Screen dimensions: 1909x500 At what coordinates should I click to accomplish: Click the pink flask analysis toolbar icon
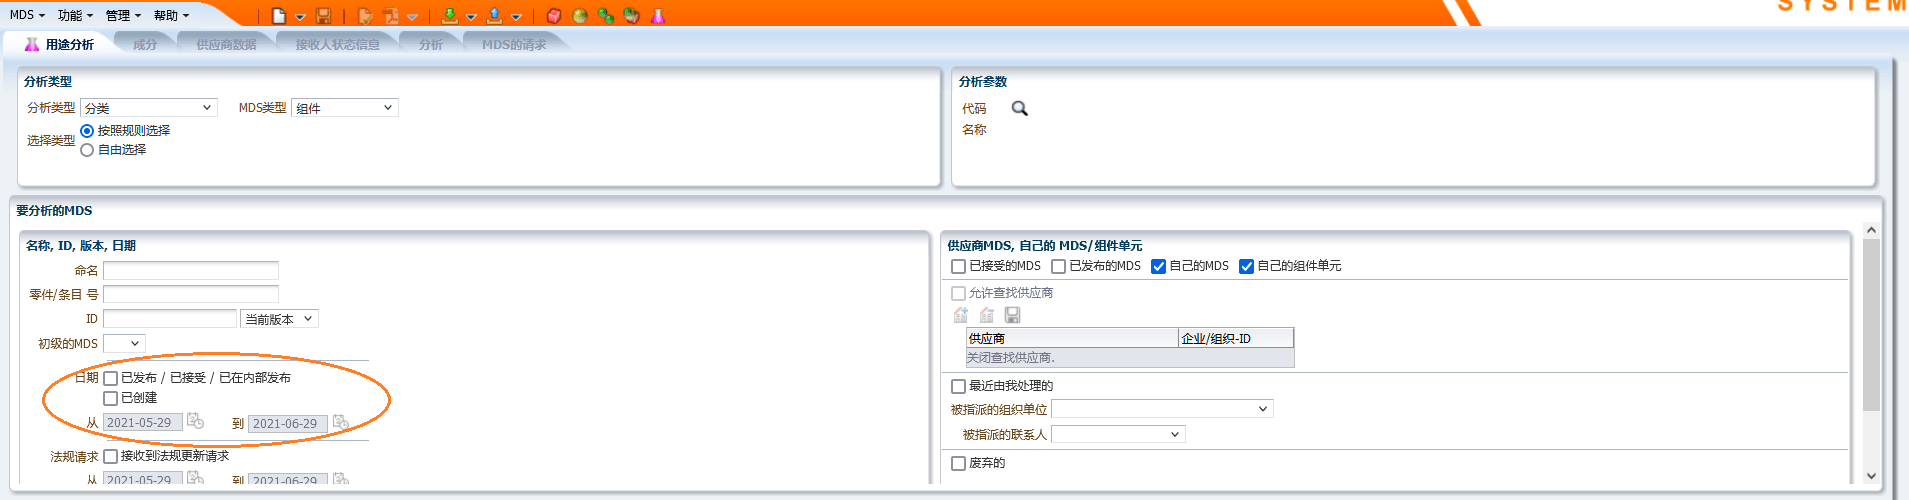point(658,16)
